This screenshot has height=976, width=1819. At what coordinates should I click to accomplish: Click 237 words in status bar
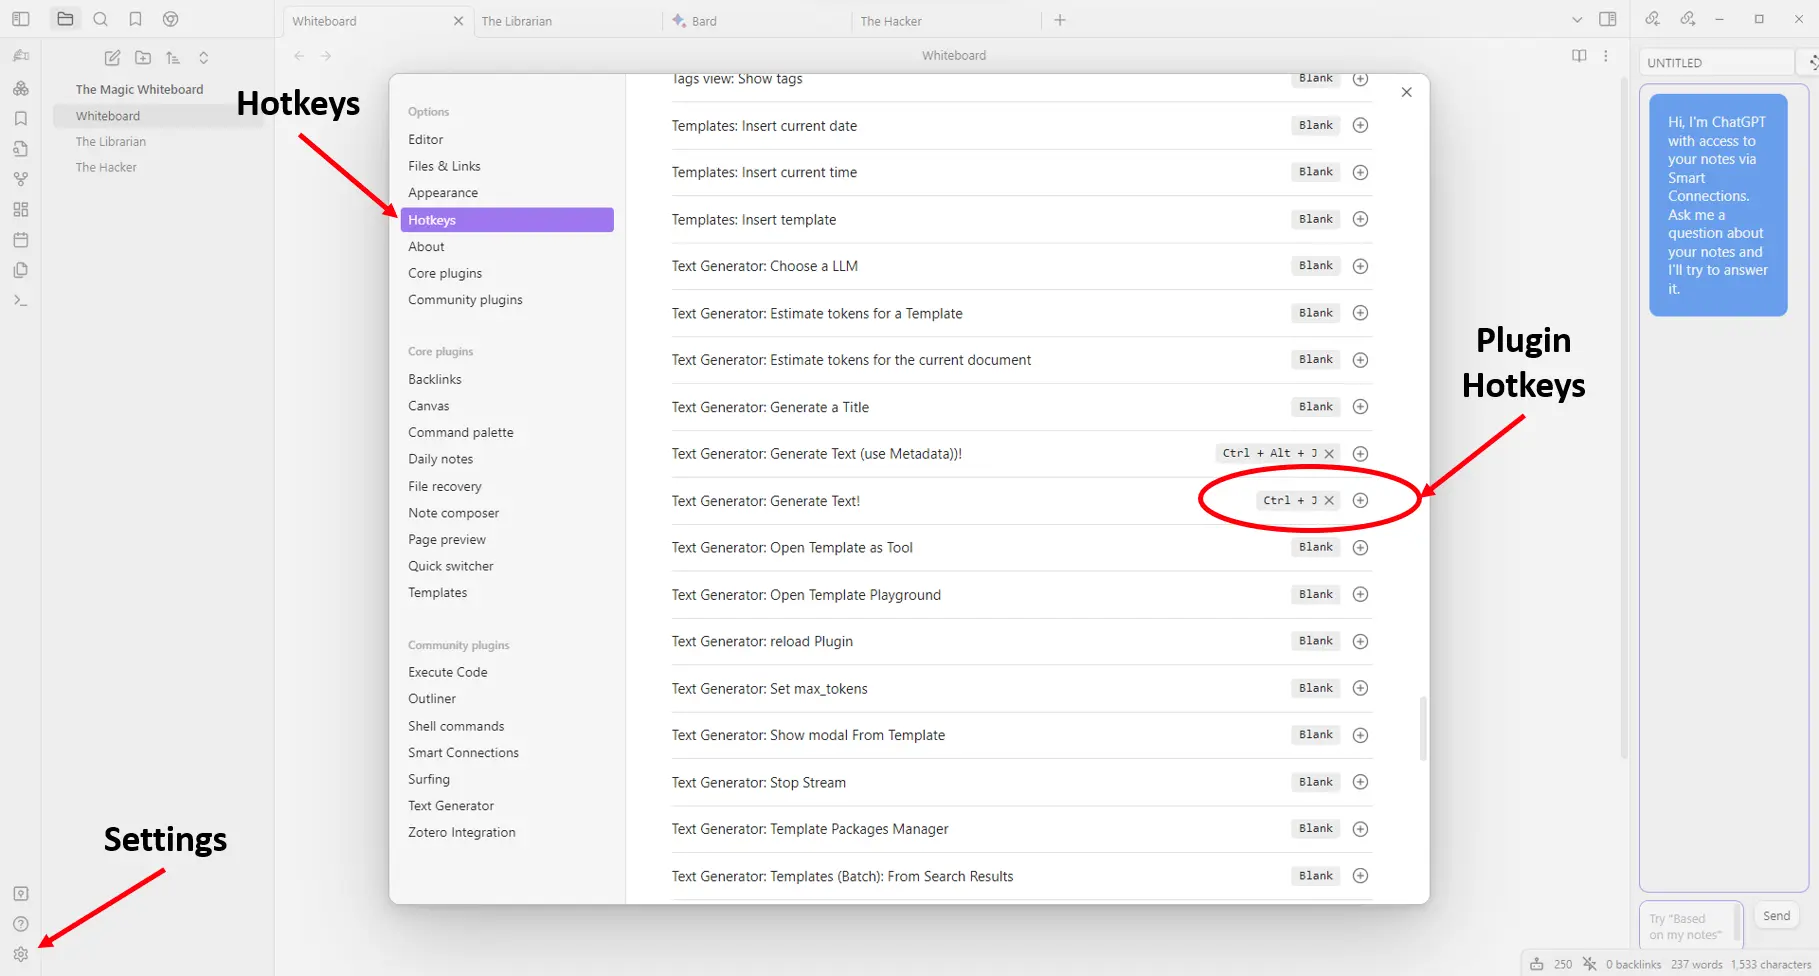(1697, 965)
